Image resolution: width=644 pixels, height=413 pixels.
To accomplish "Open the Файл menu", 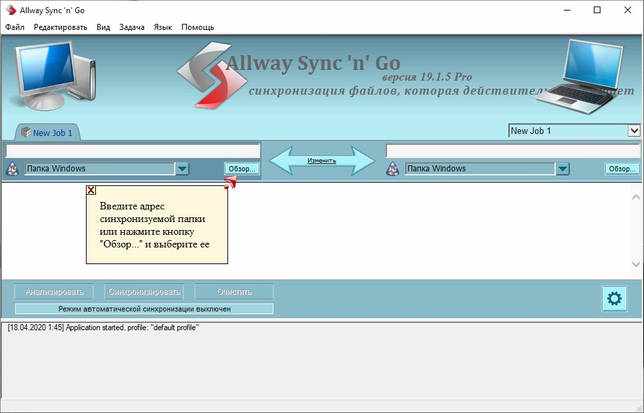I will point(15,27).
